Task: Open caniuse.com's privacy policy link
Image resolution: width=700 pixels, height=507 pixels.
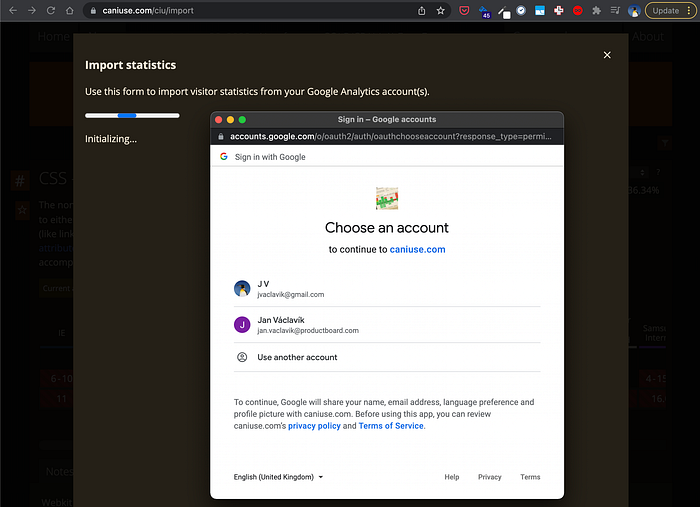Action: 314,426
